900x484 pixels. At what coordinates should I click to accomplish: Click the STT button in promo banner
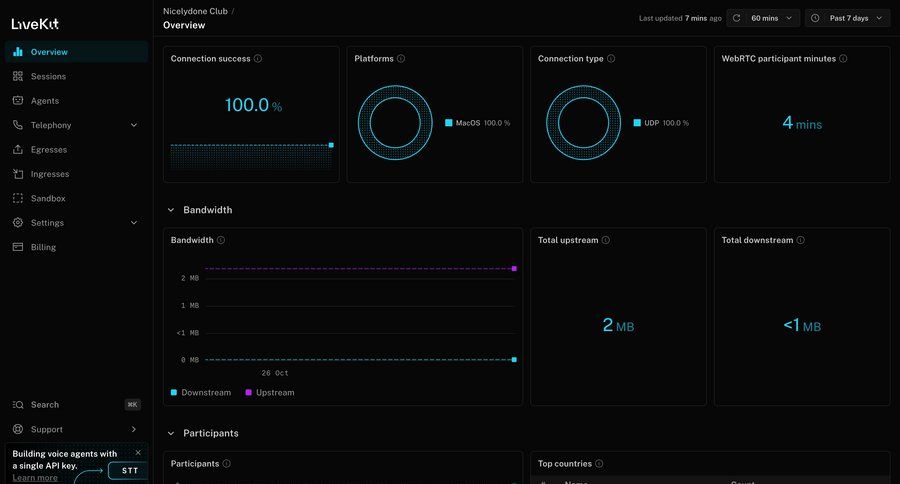point(130,470)
